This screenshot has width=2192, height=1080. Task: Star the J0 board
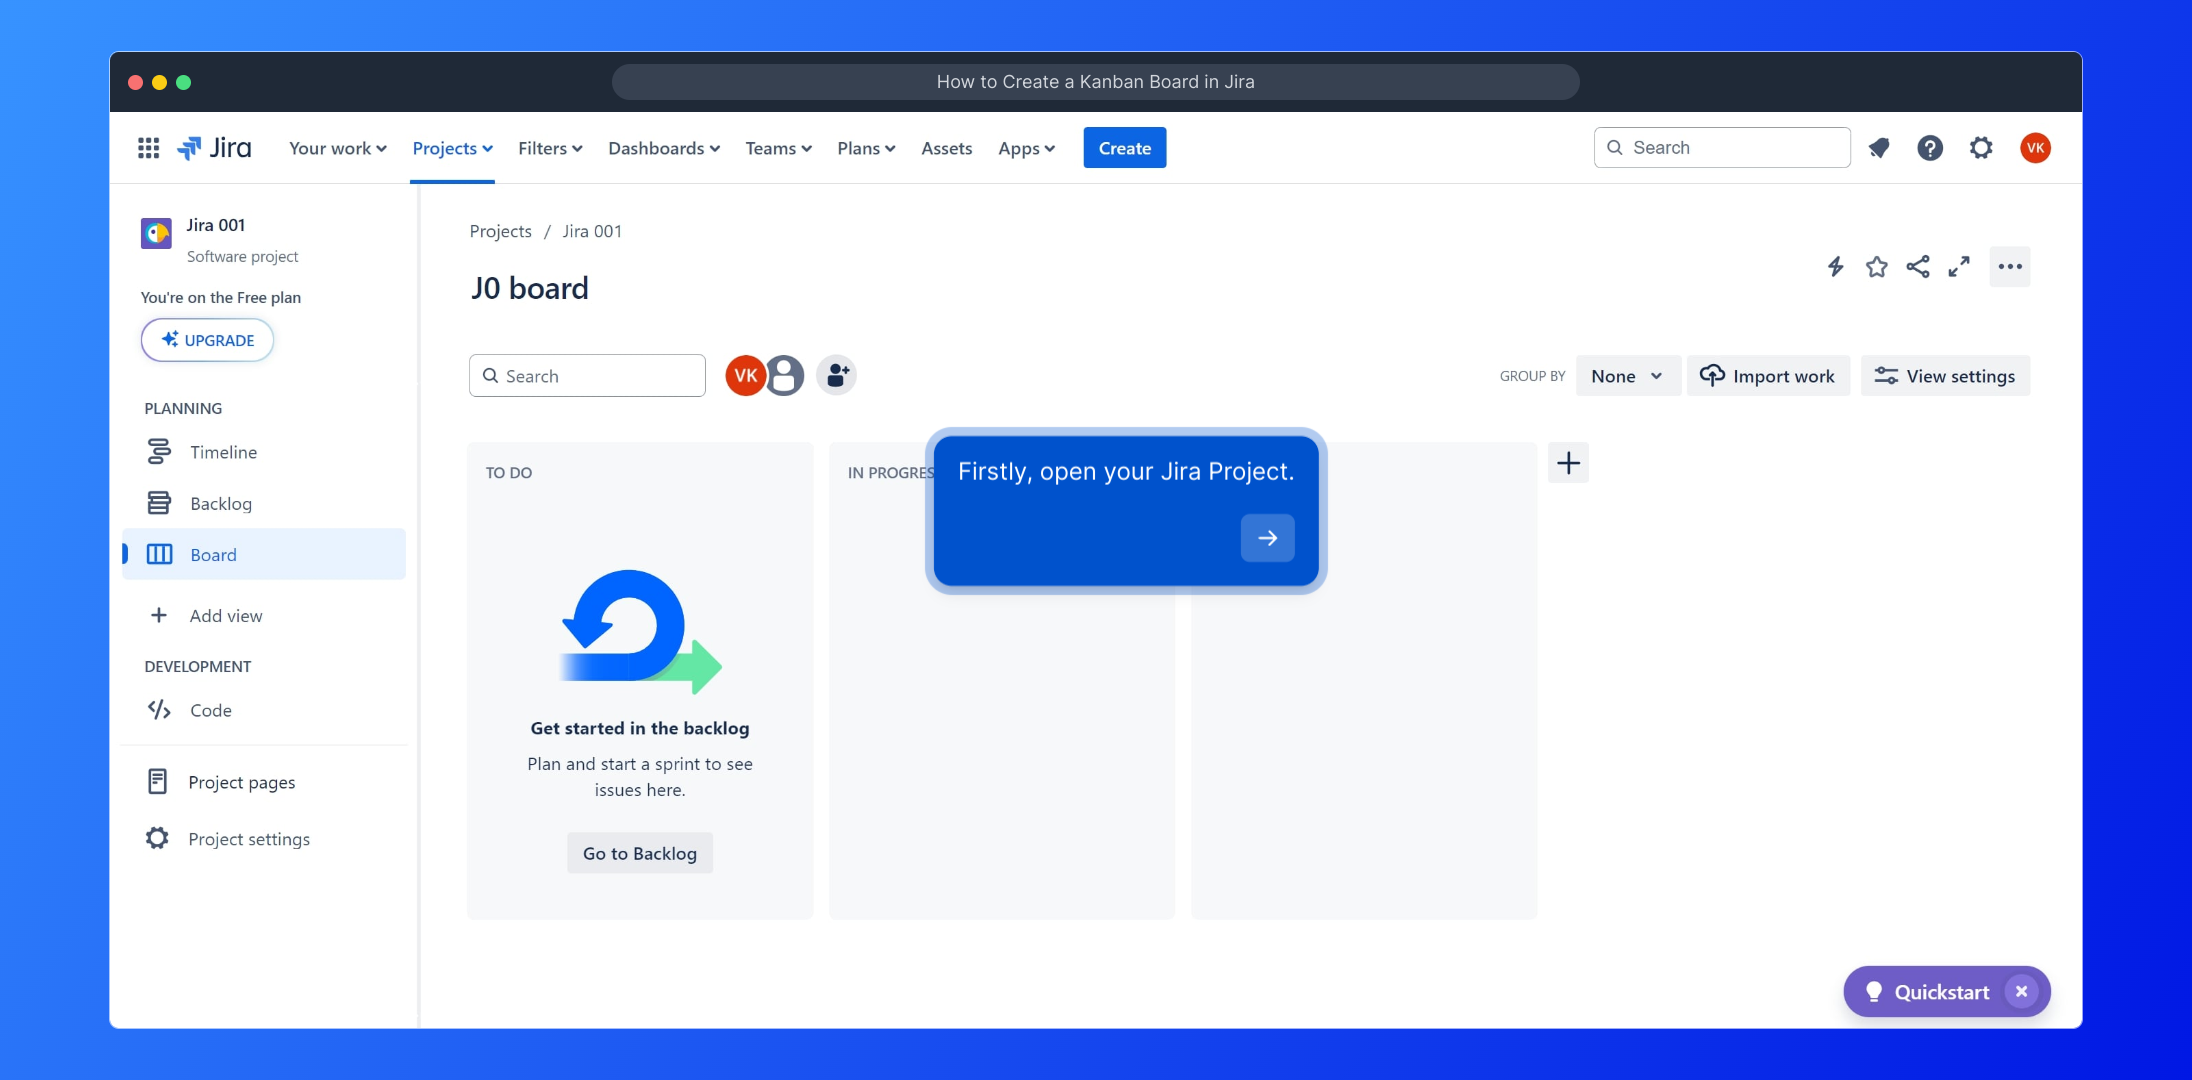click(x=1876, y=267)
